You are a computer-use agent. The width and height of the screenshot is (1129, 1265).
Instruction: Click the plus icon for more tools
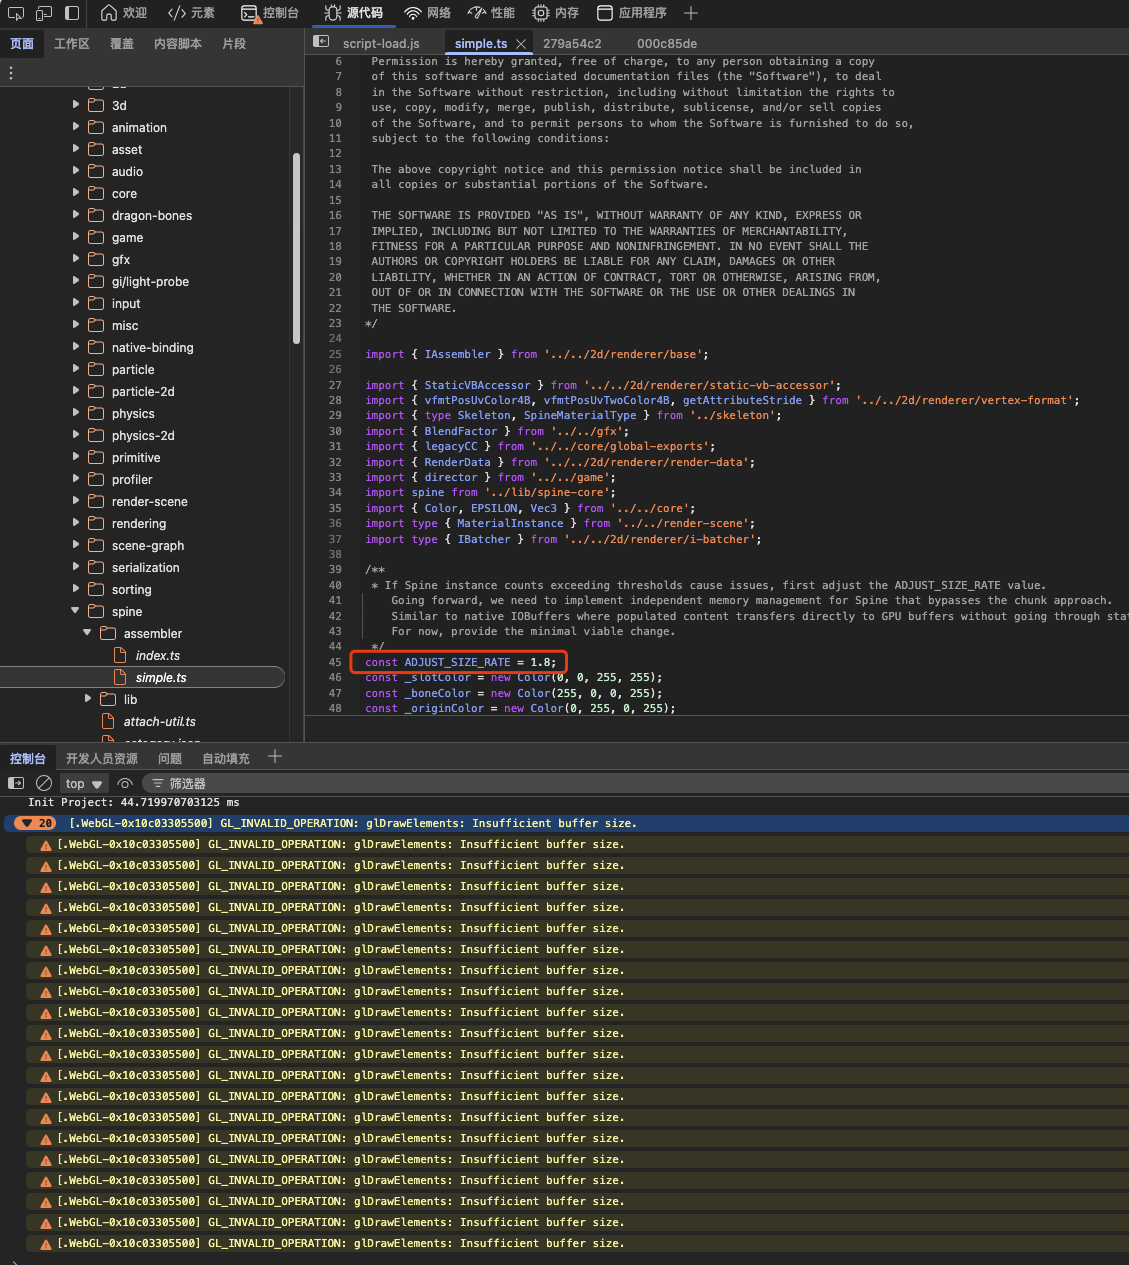pos(691,13)
